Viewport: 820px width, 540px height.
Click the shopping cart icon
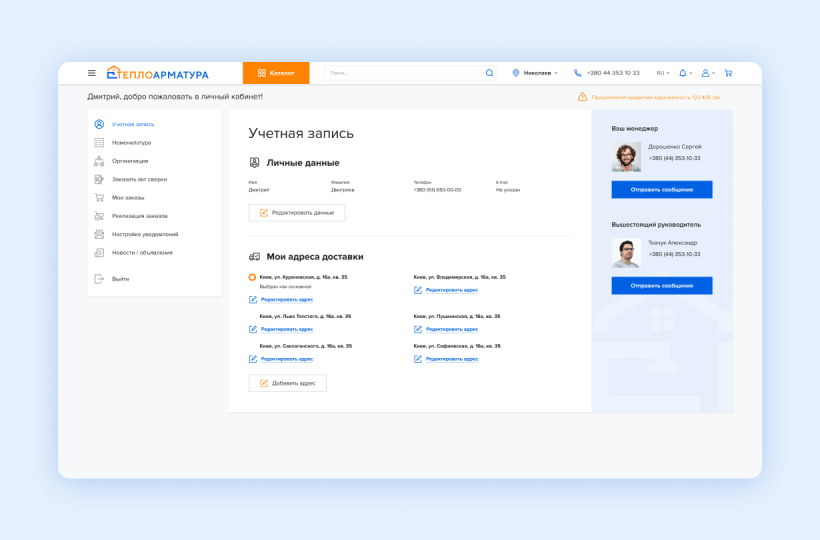coord(728,73)
